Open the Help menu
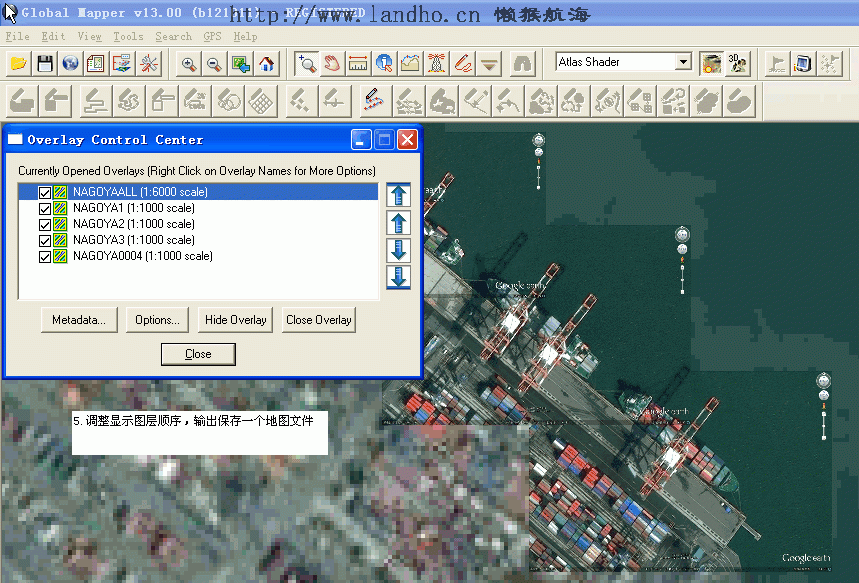The width and height of the screenshot is (859, 583). click(x=245, y=37)
